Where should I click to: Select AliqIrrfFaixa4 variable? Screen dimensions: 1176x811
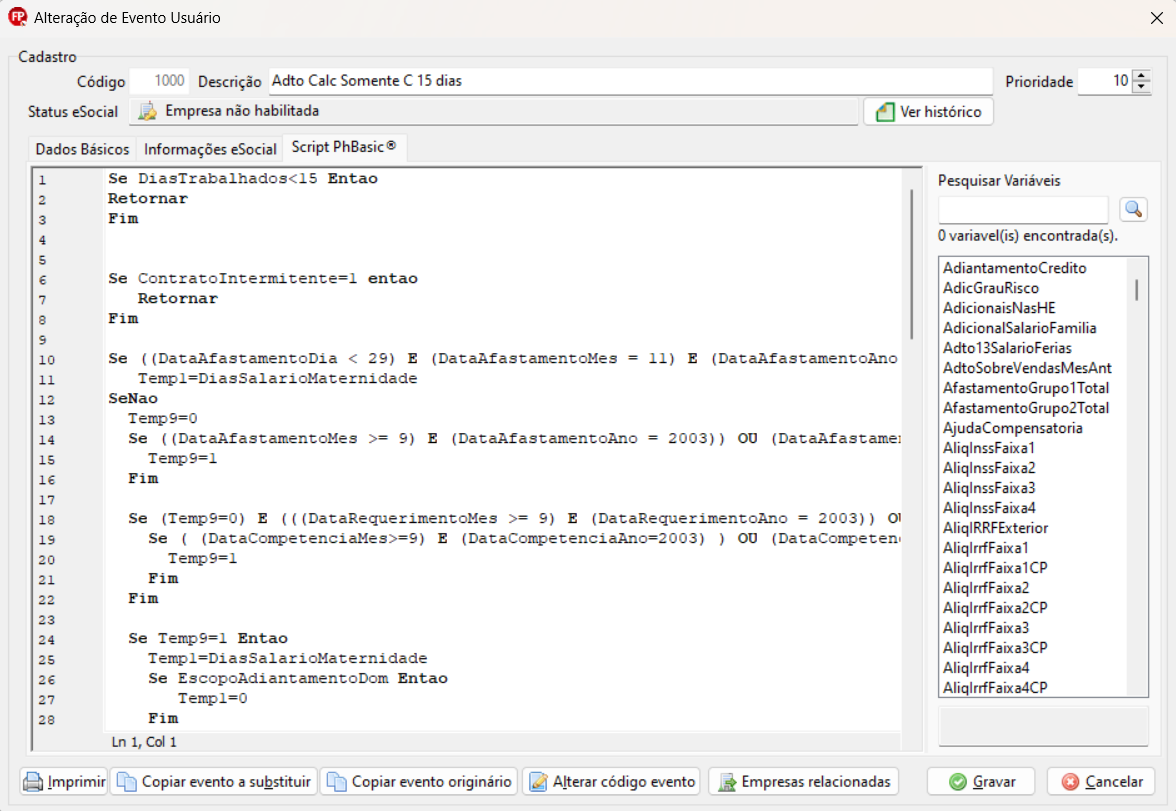pos(986,668)
